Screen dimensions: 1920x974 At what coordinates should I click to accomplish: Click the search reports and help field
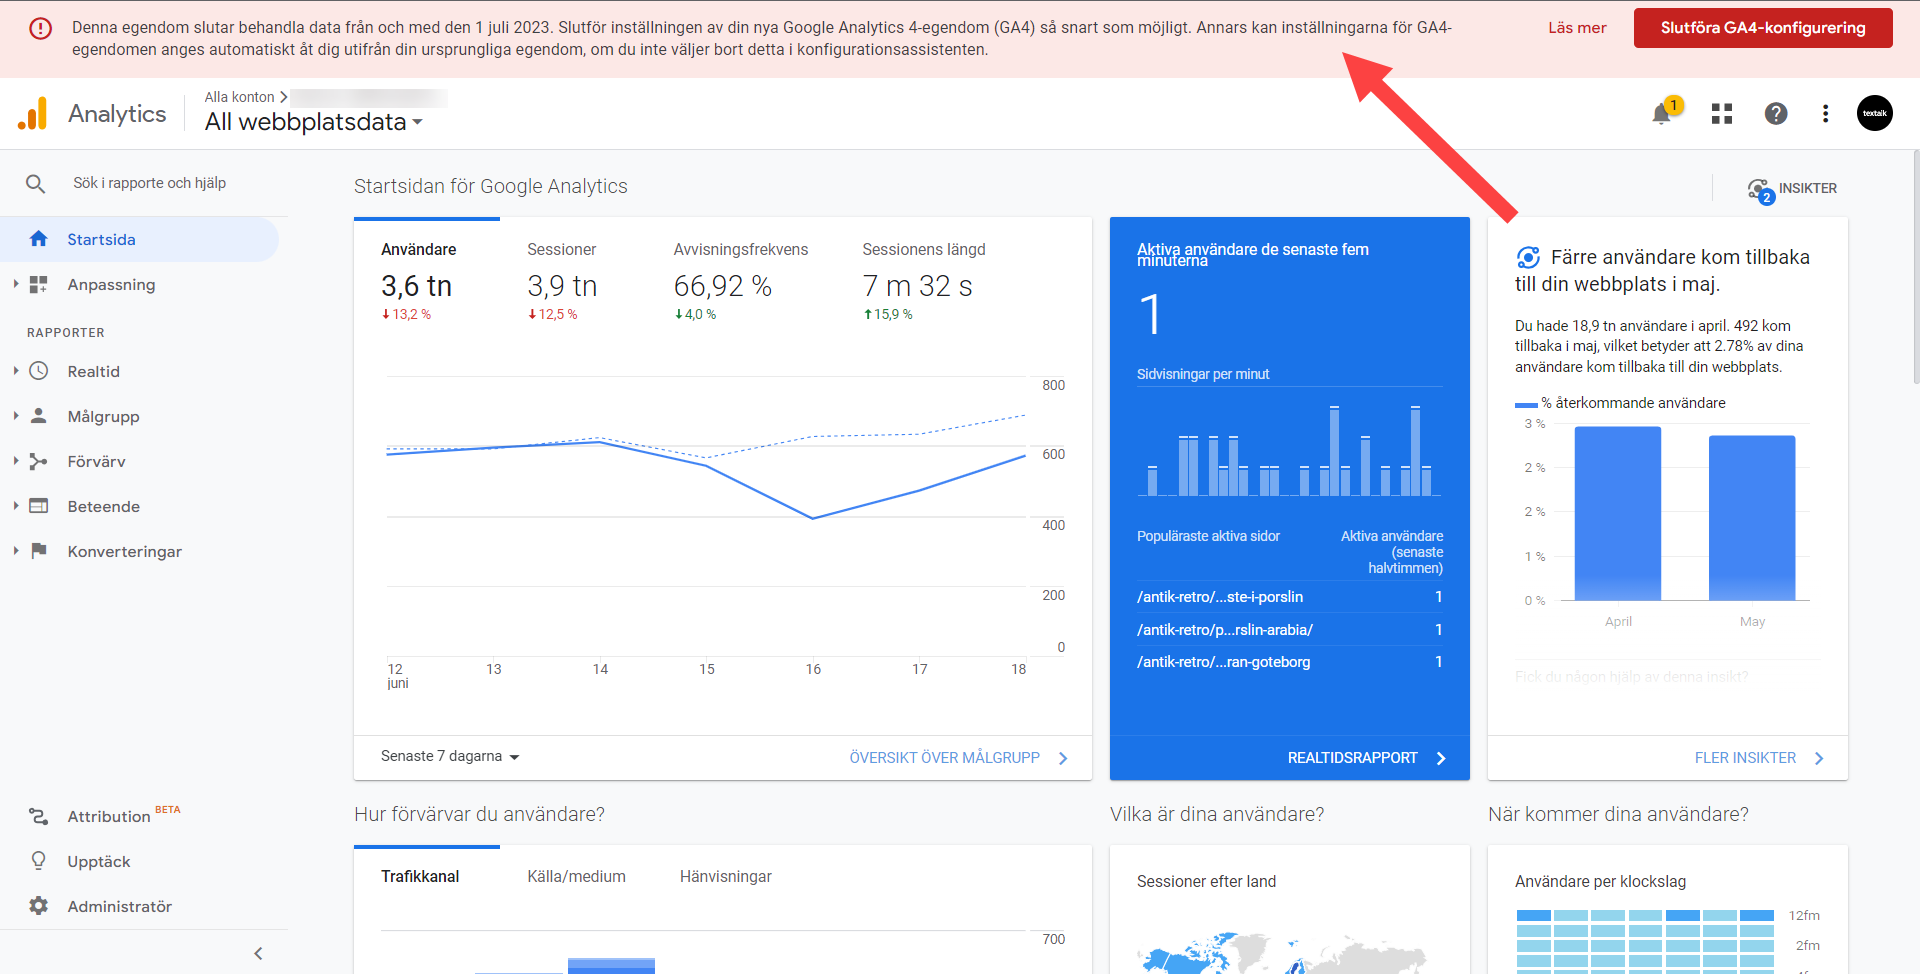[150, 183]
